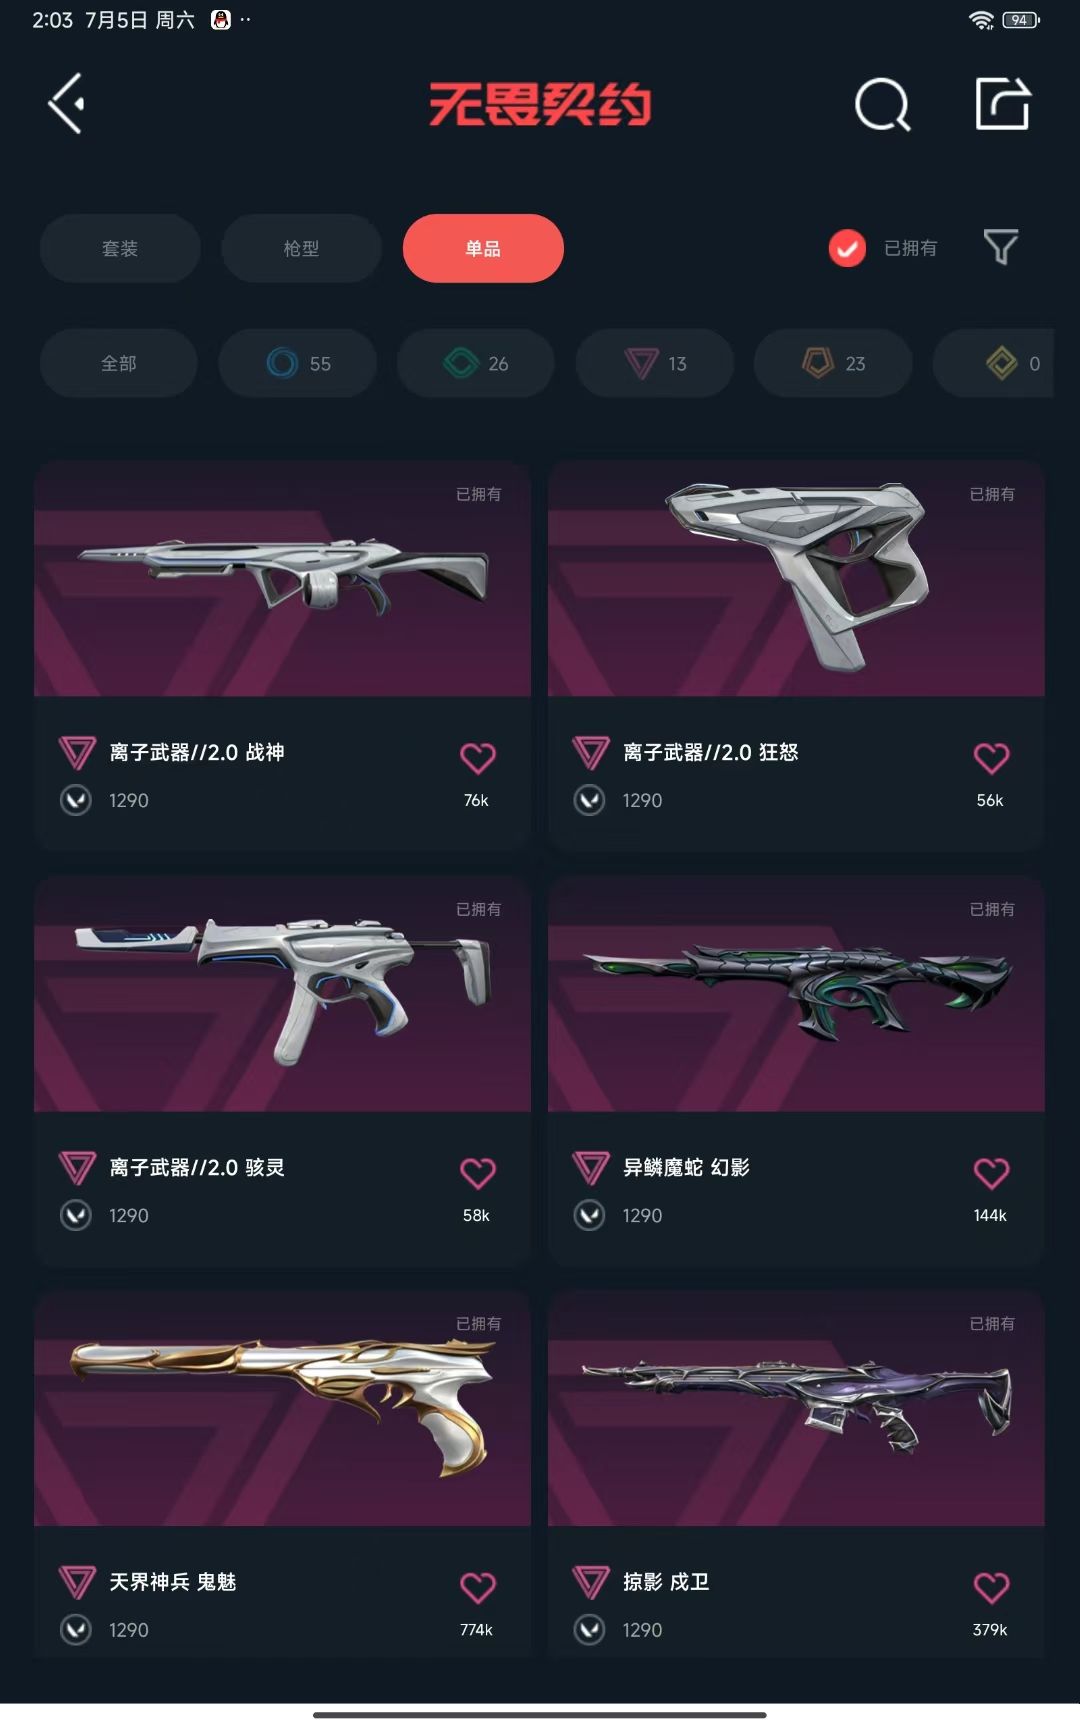This screenshot has width=1080, height=1728.
Task: Filter by orange pentagon tier 23
Action: pos(833,363)
